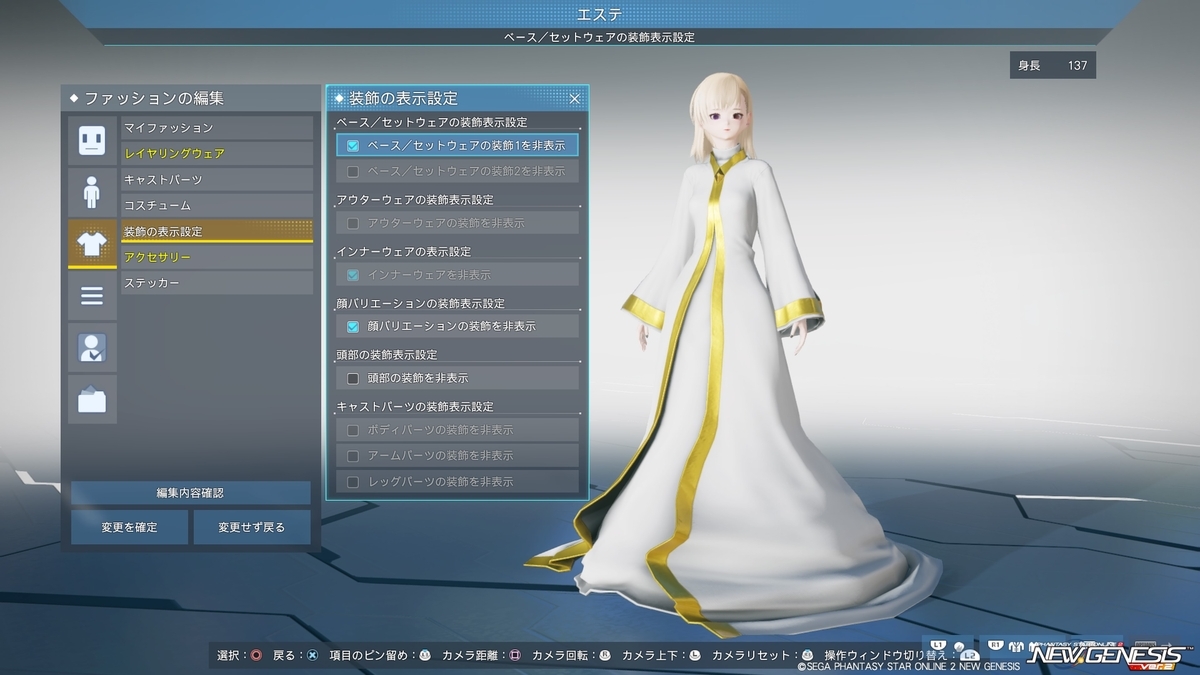Toggle レッグパーツの装飾を非表示 checkbox
The height and width of the screenshot is (675, 1200).
(x=352, y=482)
